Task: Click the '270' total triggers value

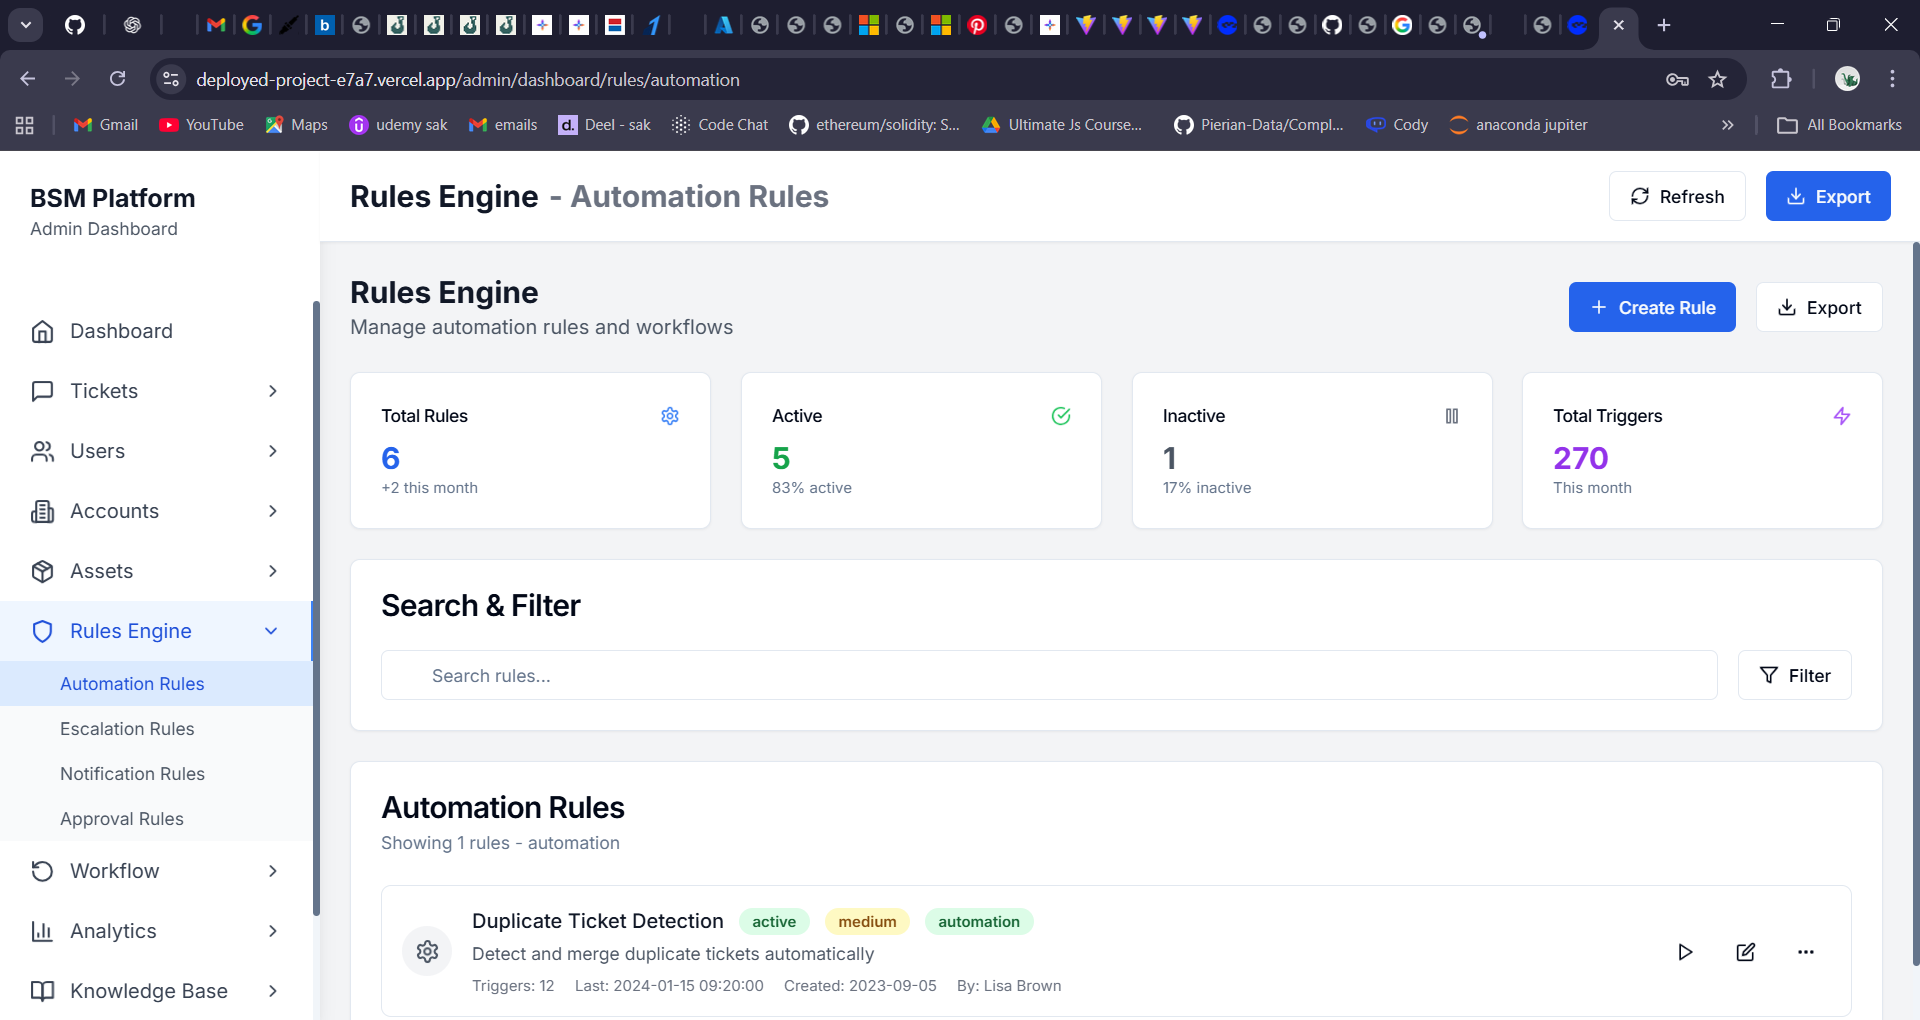Action: click(x=1580, y=458)
